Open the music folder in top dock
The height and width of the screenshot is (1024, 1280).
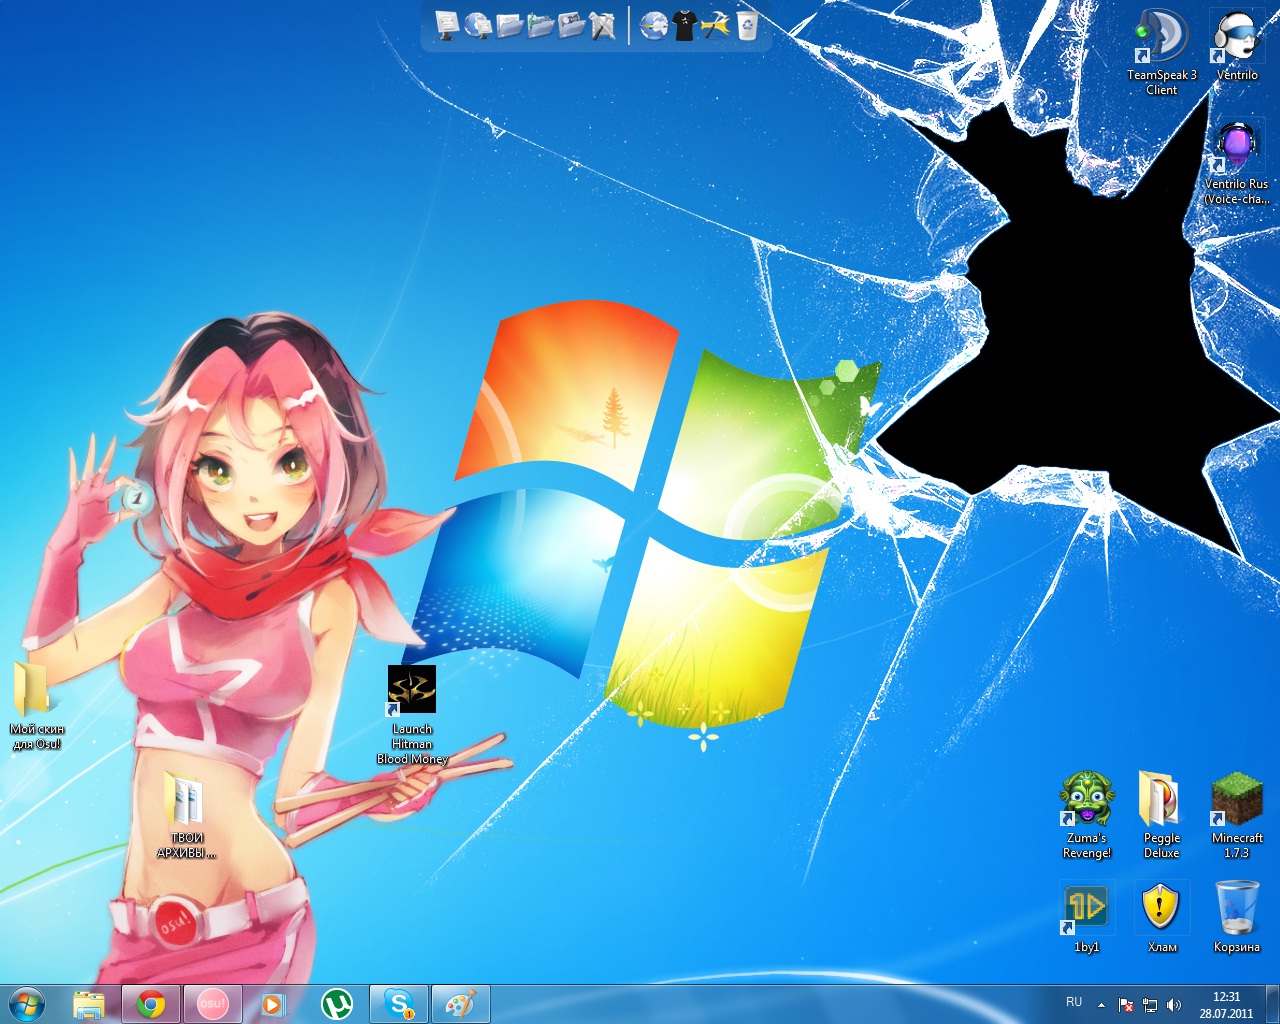tap(540, 26)
